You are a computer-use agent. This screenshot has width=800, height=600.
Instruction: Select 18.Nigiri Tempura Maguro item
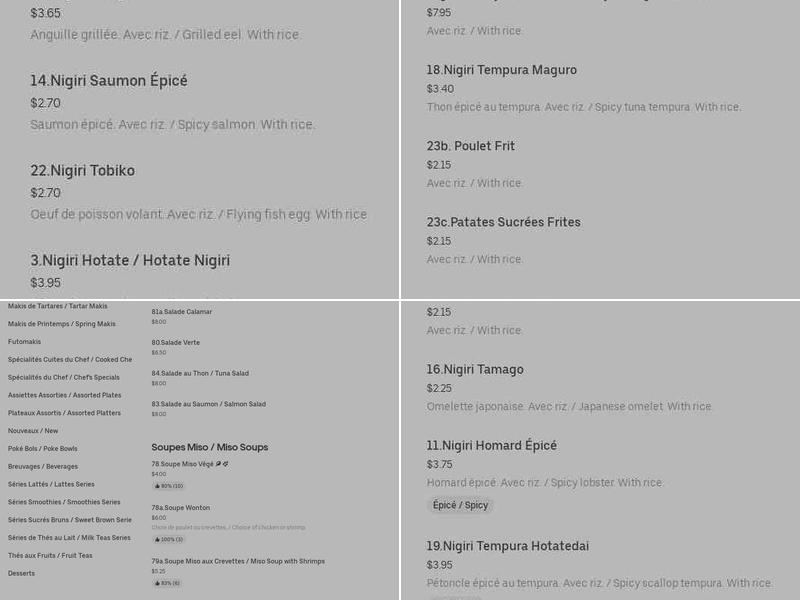(x=502, y=70)
